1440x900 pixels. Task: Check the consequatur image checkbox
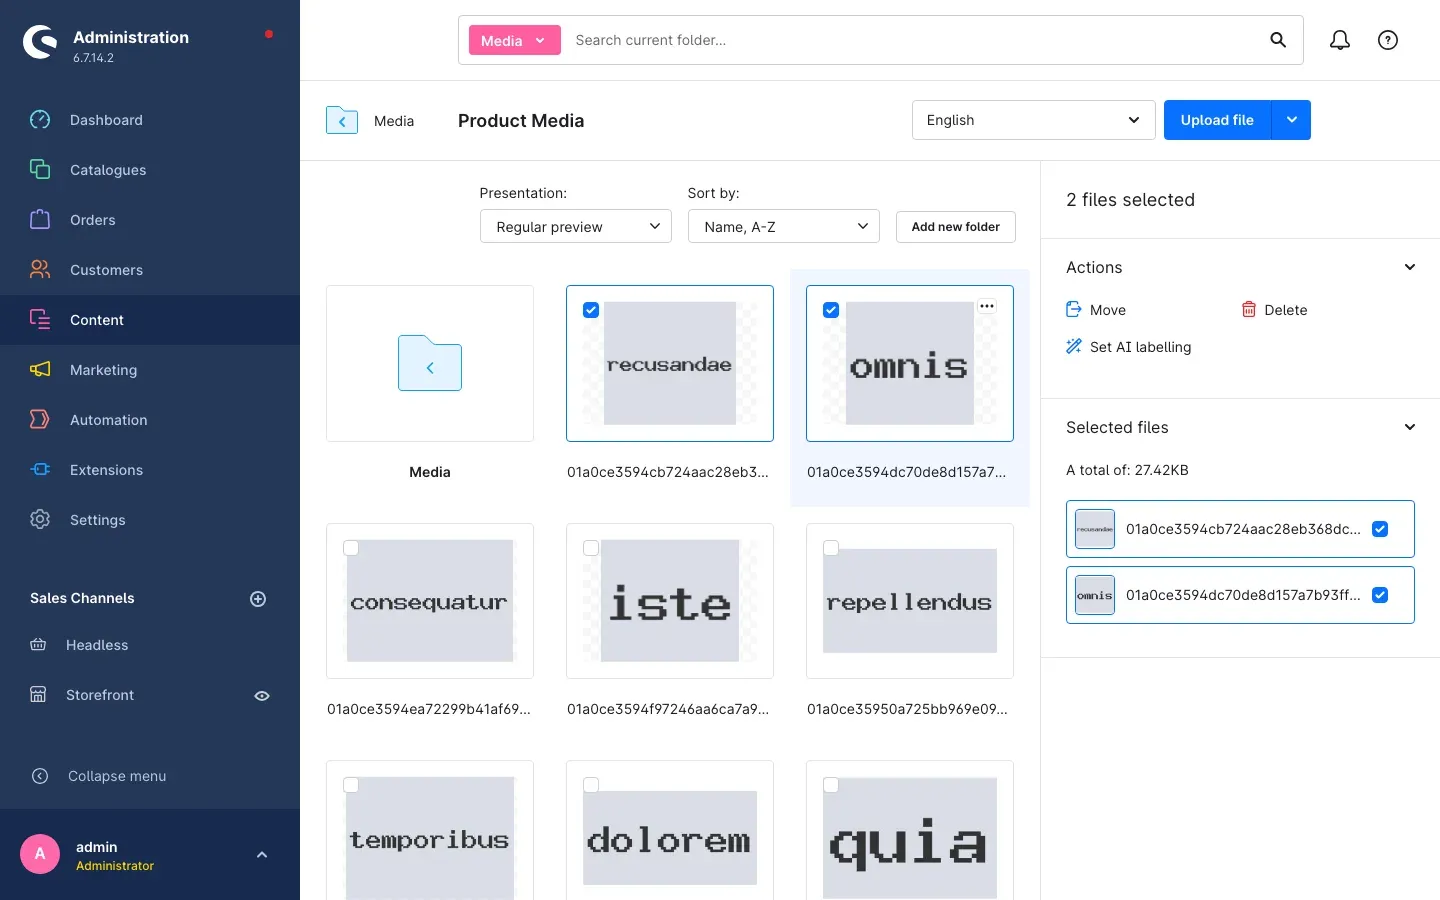351,548
